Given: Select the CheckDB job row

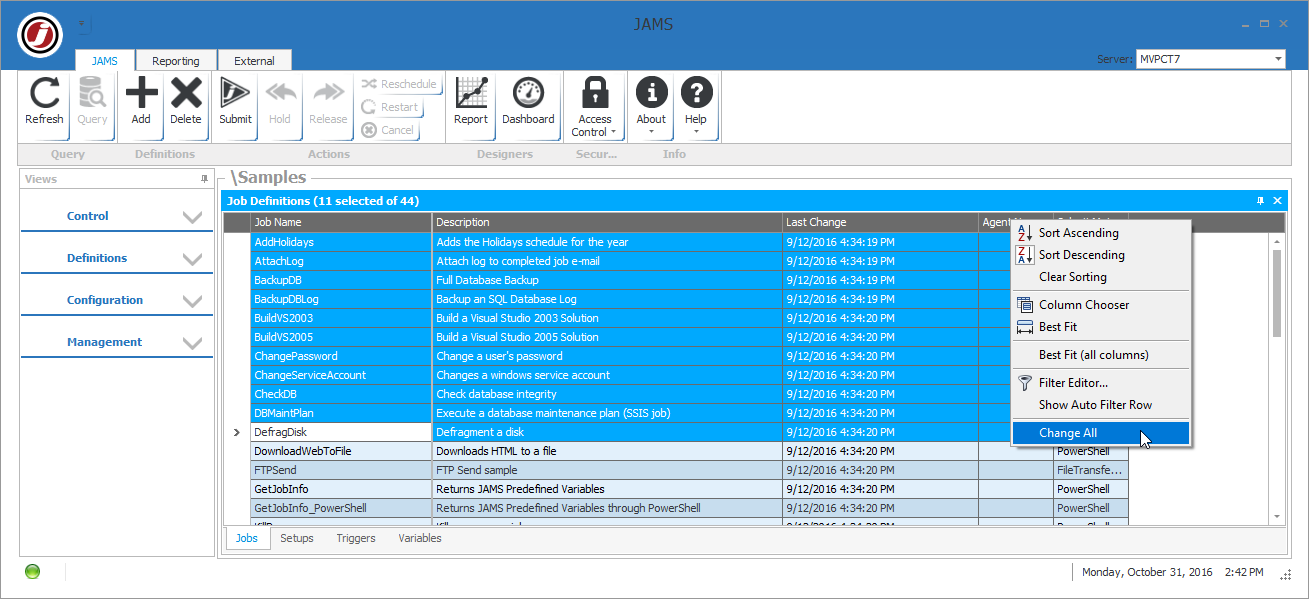Looking at the screenshot, I should point(689,394).
